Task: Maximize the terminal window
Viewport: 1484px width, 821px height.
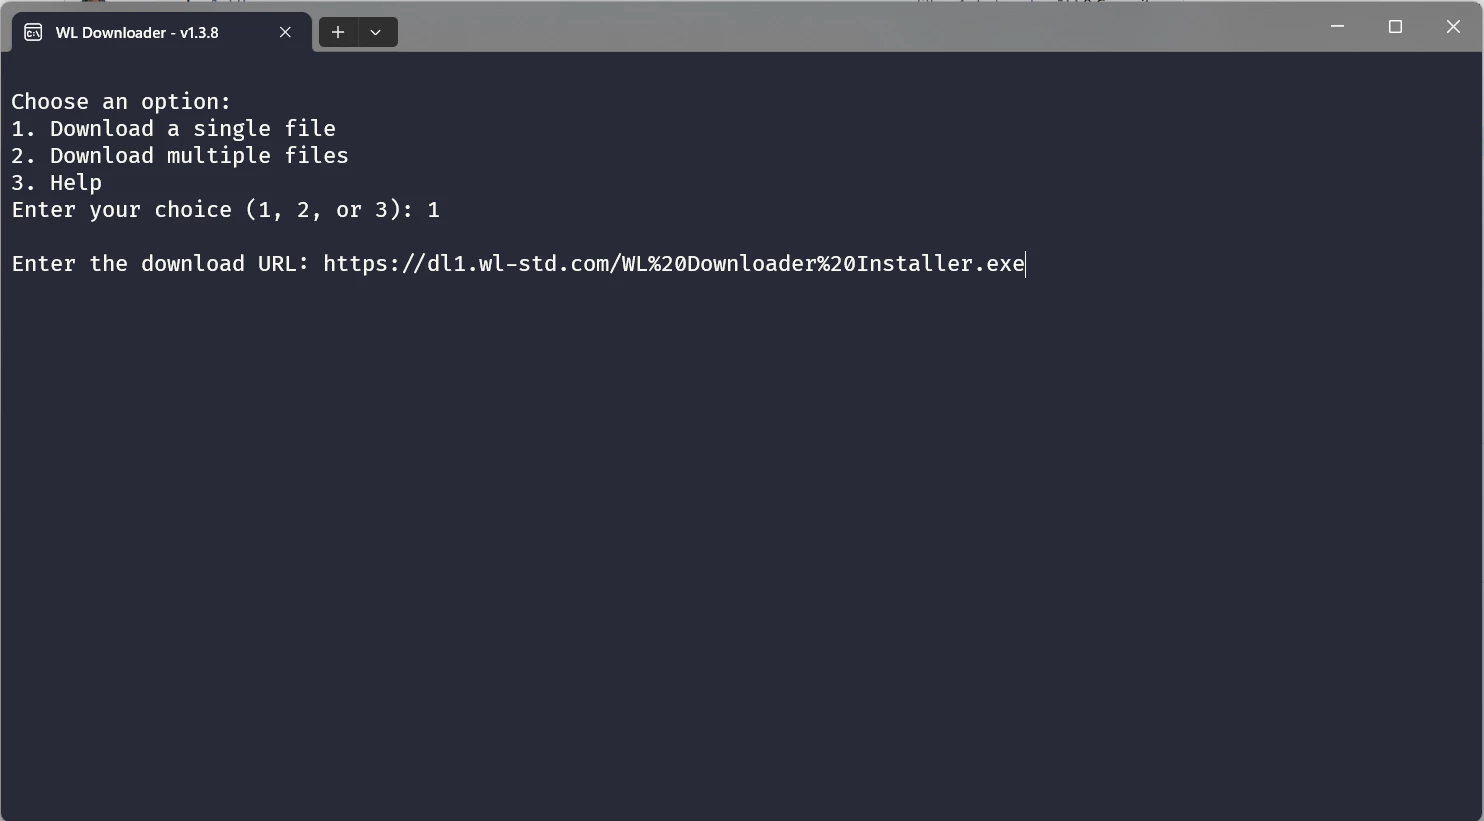Action: tap(1395, 27)
